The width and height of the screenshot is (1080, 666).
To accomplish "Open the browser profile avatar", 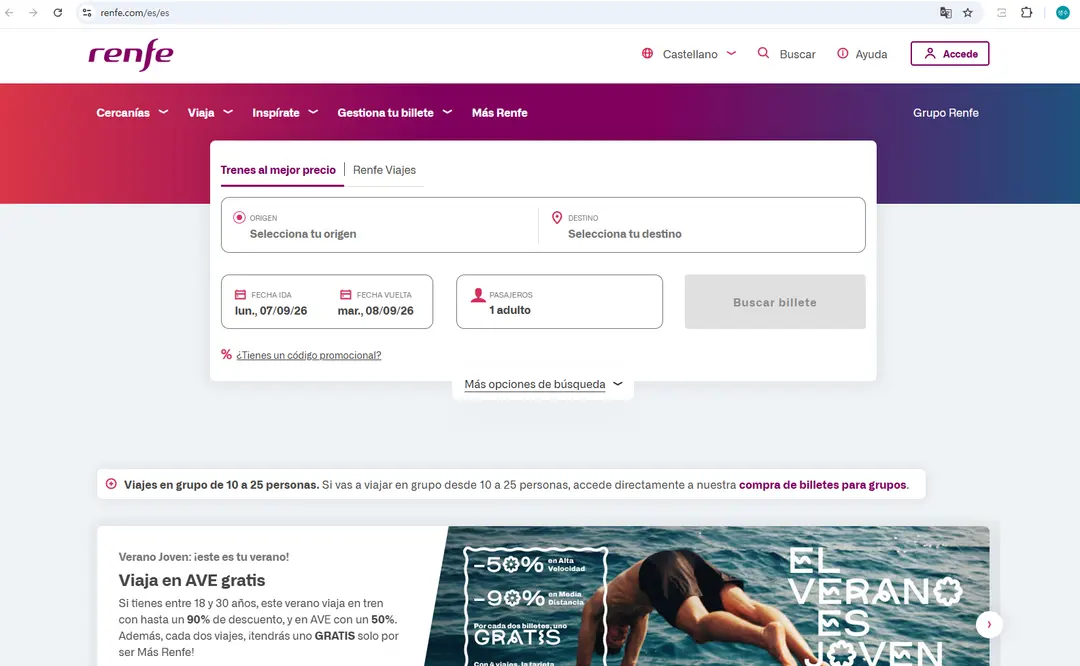I will pos(1063,12).
